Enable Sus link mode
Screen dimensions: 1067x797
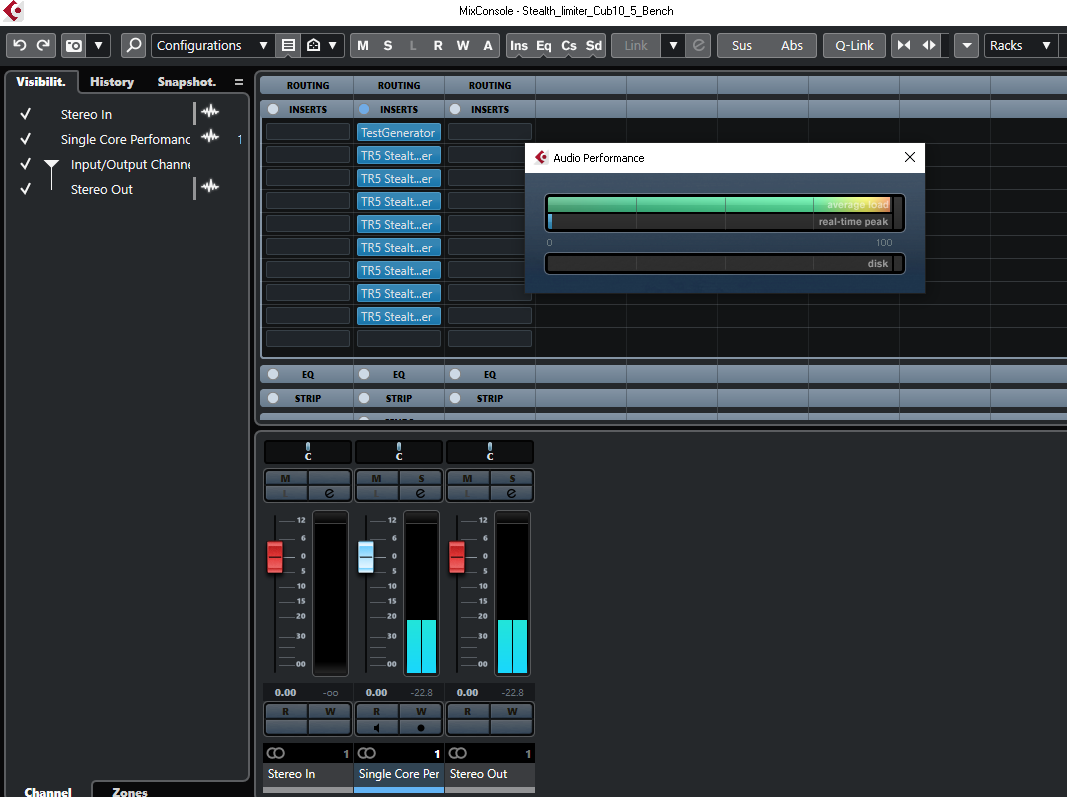coord(742,46)
